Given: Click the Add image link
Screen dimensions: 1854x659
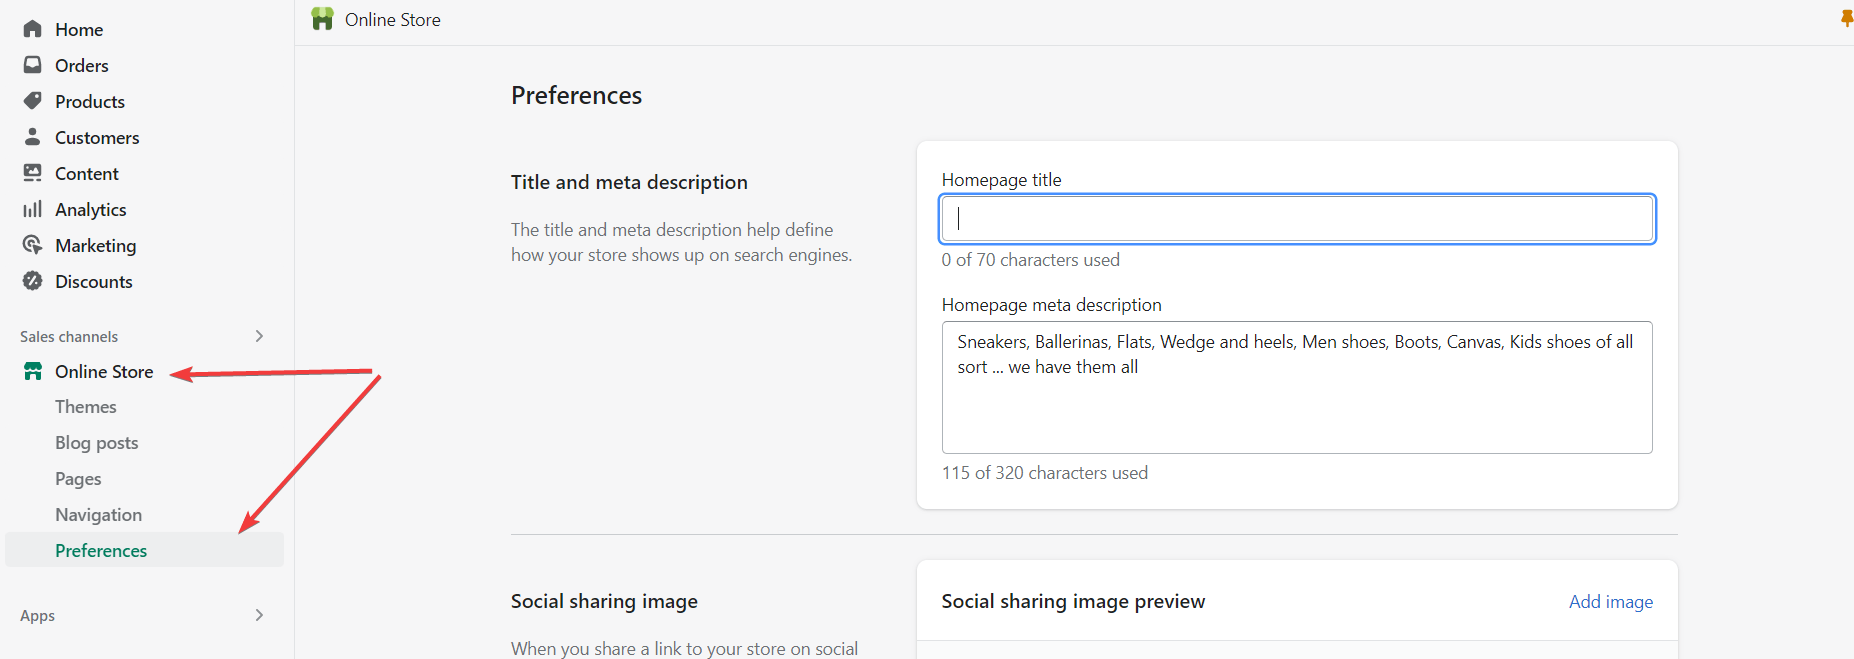Looking at the screenshot, I should click(x=1610, y=601).
